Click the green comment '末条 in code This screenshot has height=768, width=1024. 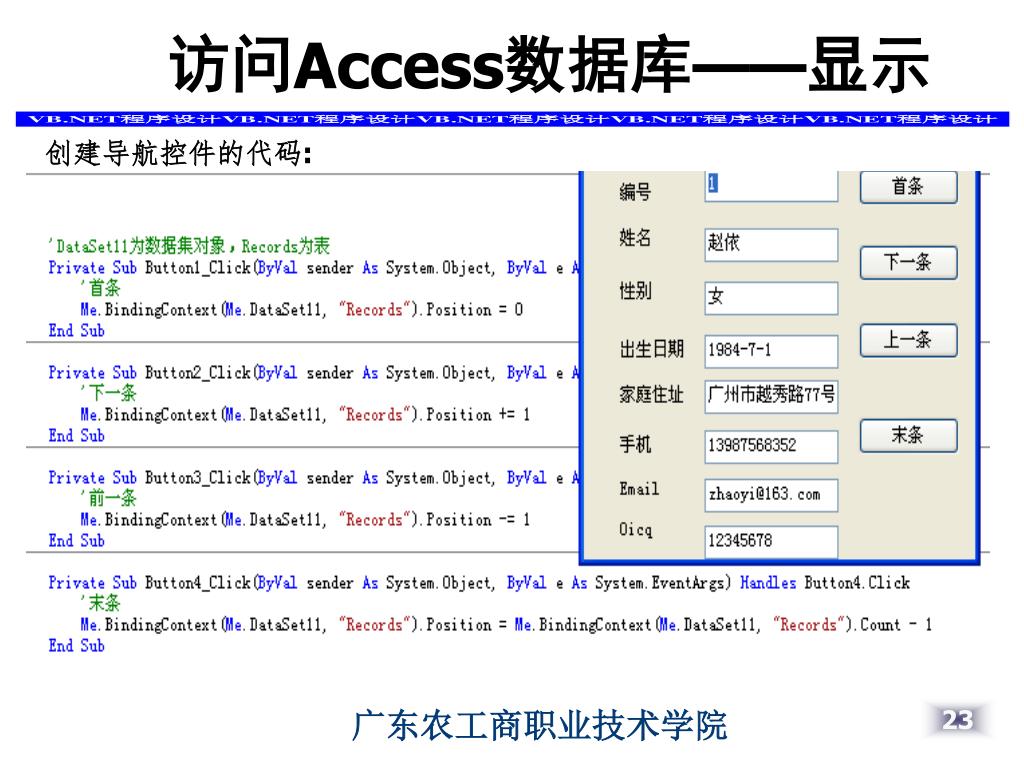pos(101,603)
